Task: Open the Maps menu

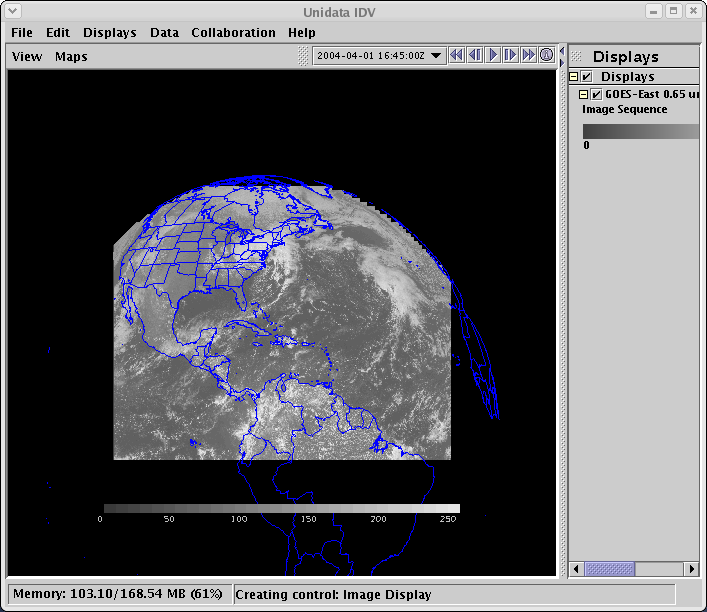Action: pyautogui.click(x=71, y=56)
